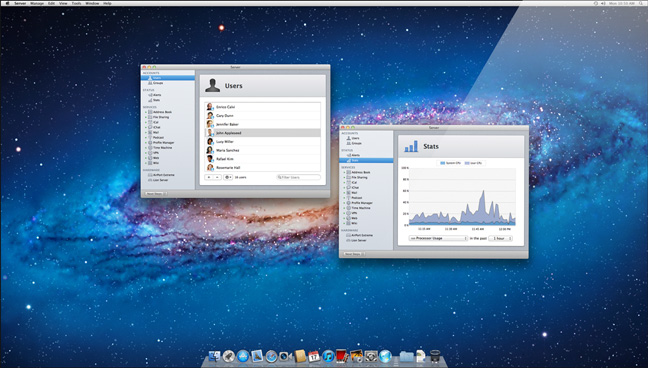
Task: Select user Gary Dunn in the list
Action: (262, 116)
